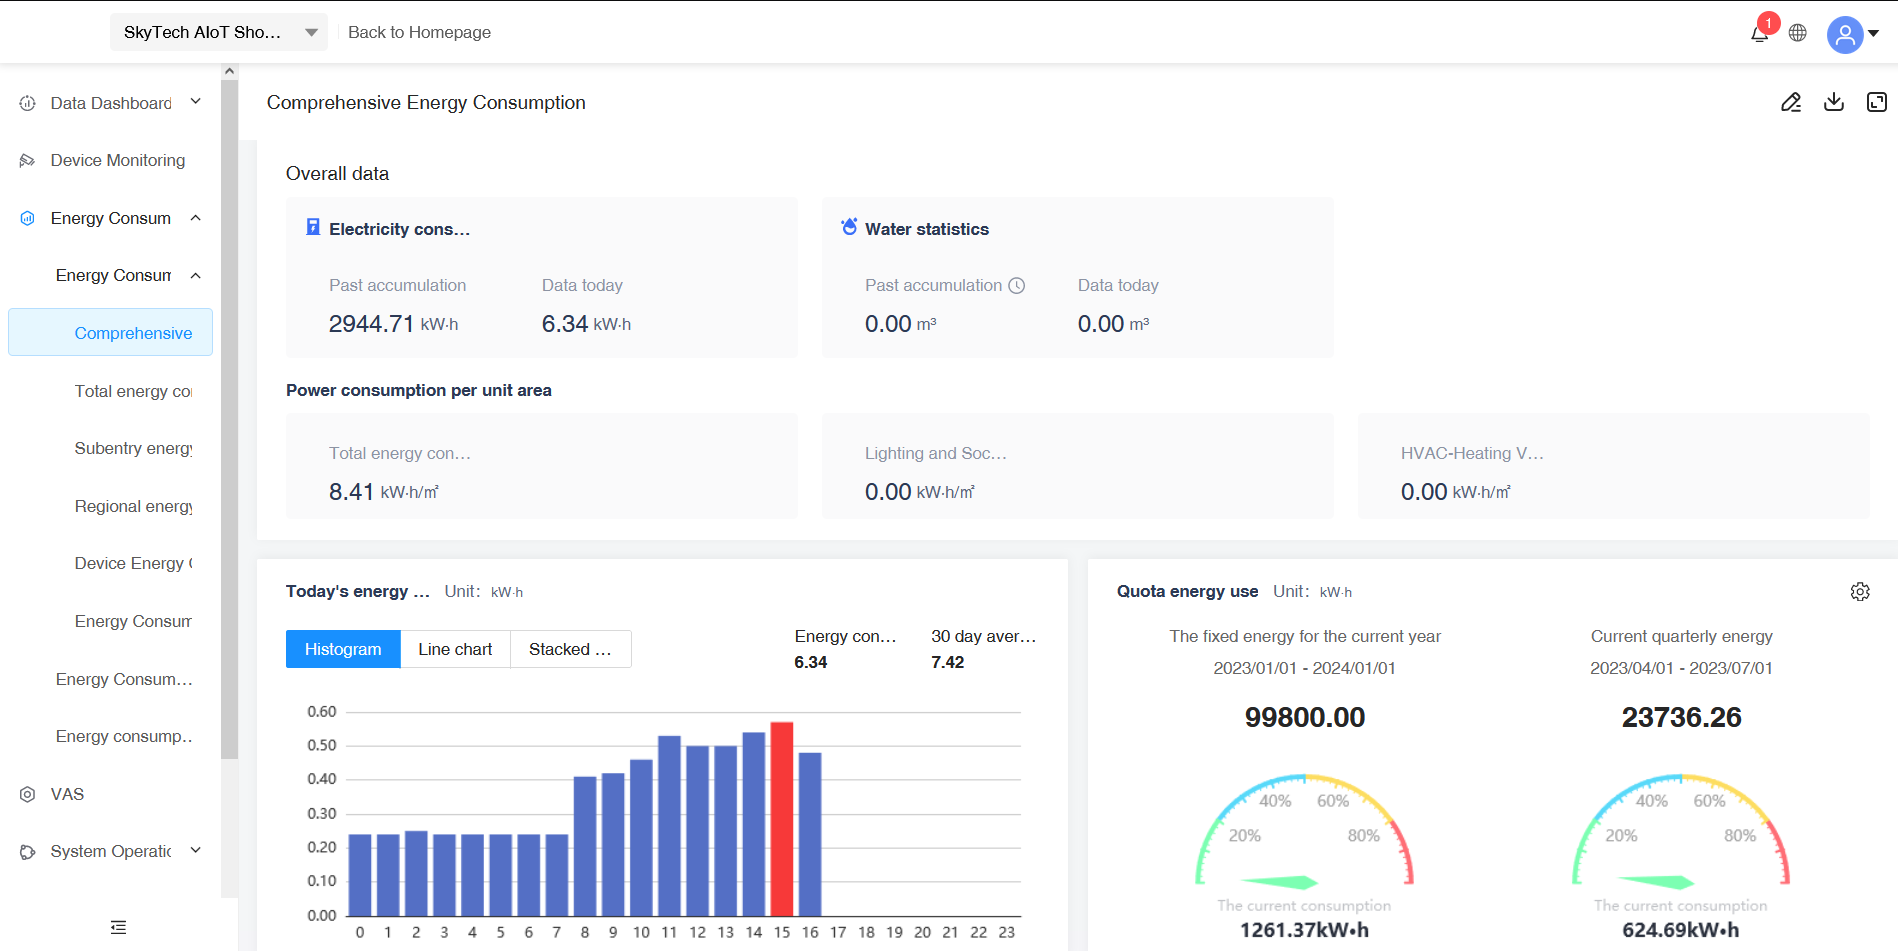
Task: Select the Histogram chart view
Action: tap(343, 649)
